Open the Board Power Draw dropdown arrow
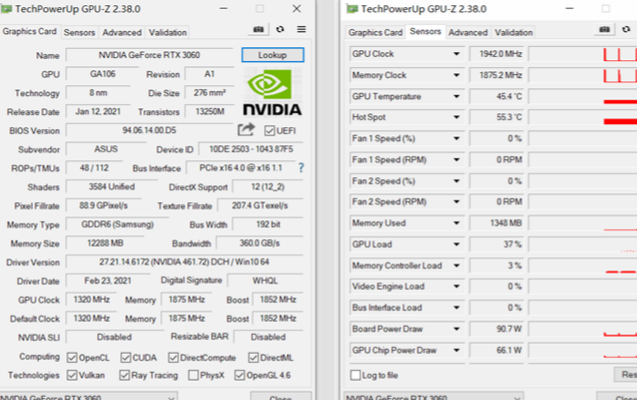This screenshot has height=400, width=637. pyautogui.click(x=457, y=329)
